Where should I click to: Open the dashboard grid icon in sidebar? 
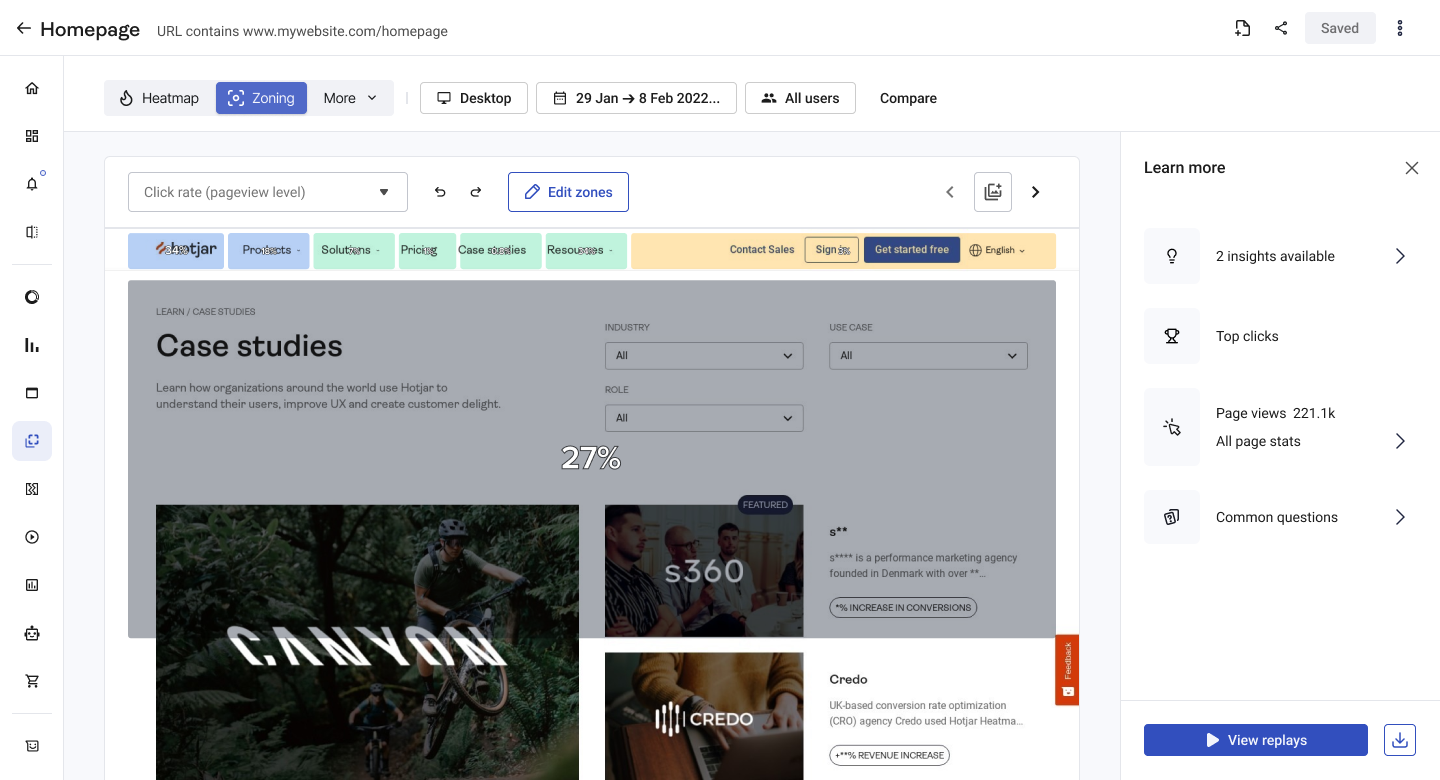pos(32,136)
